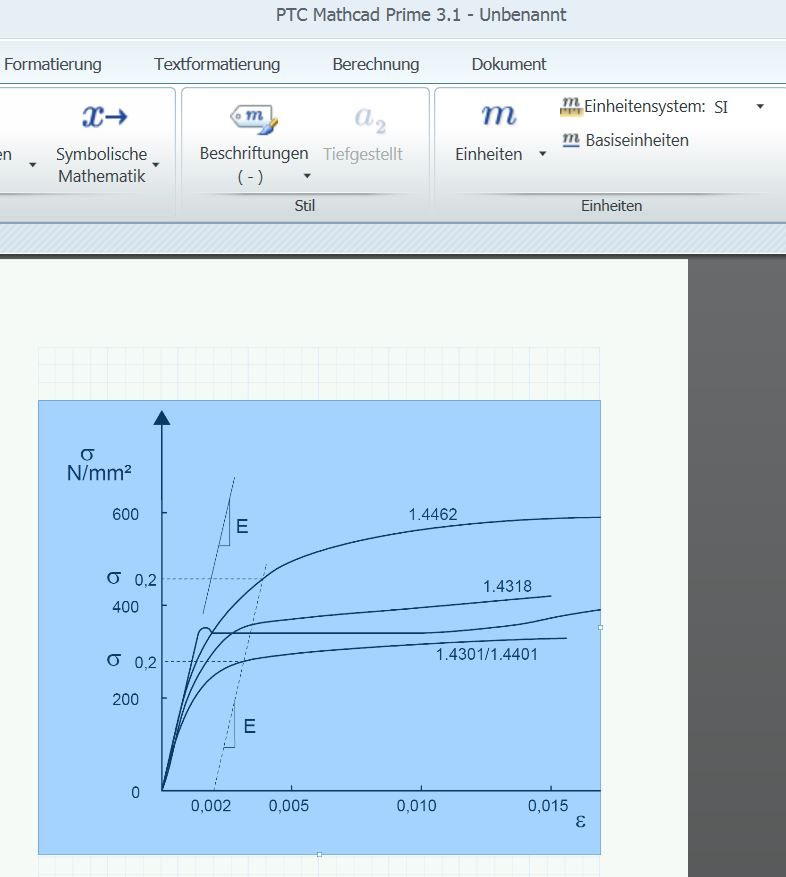Click the image's bottom-edge resize handle
Image resolution: width=786 pixels, height=877 pixels.
coord(319,854)
